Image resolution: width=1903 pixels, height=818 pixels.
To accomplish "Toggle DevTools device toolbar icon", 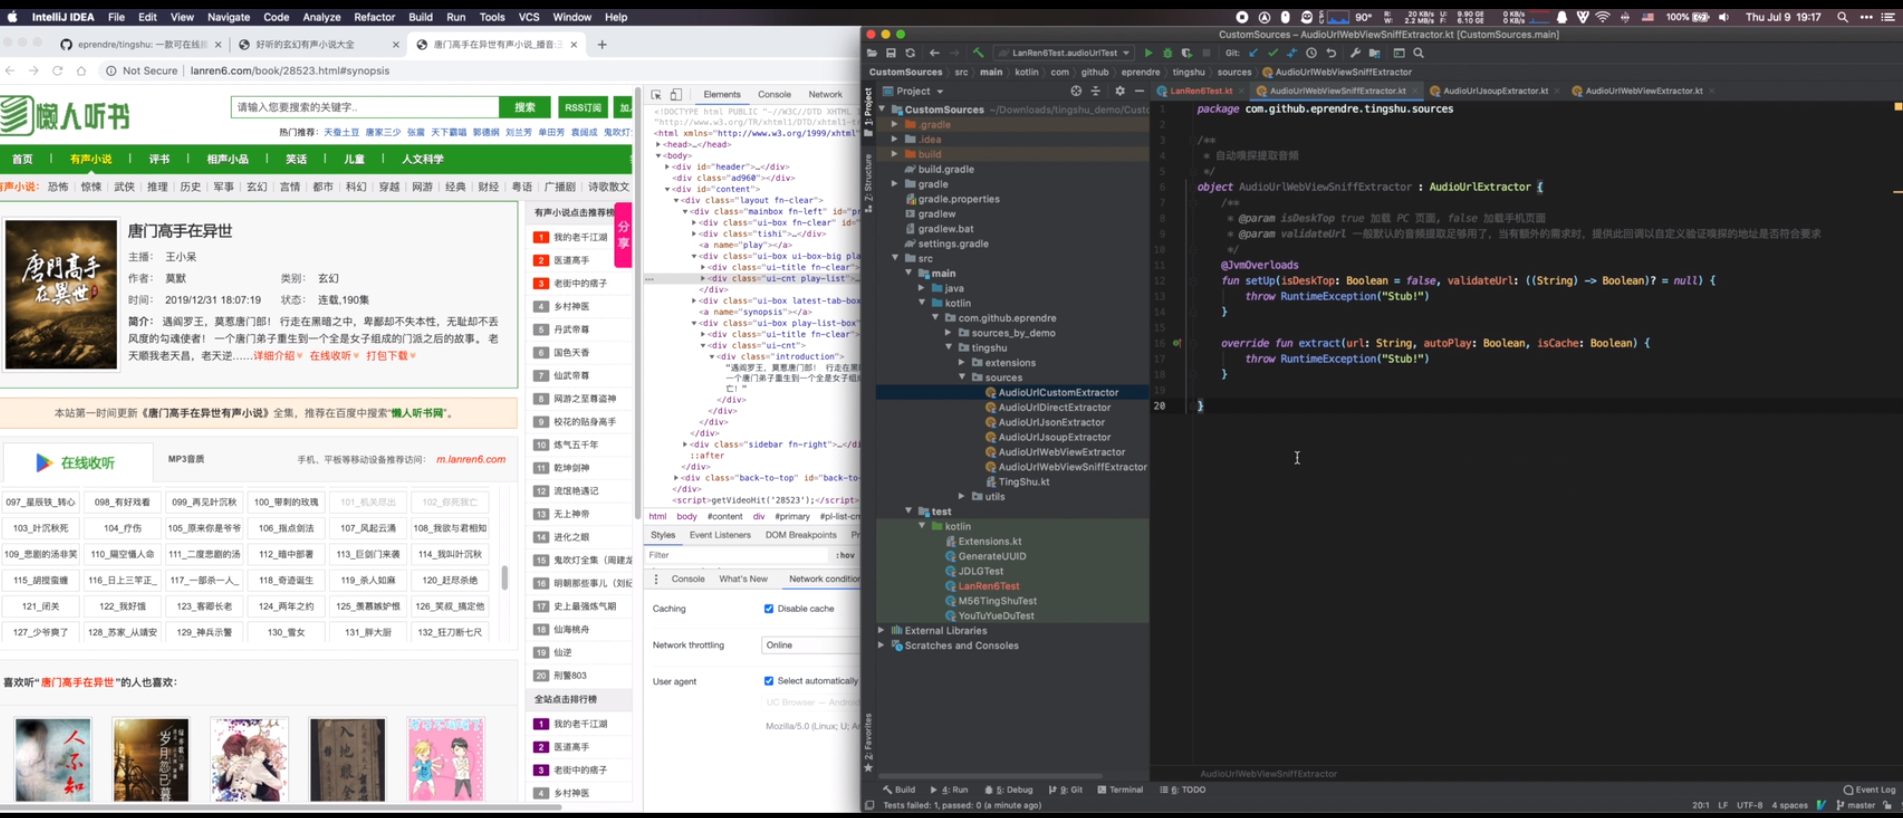I will 676,95.
